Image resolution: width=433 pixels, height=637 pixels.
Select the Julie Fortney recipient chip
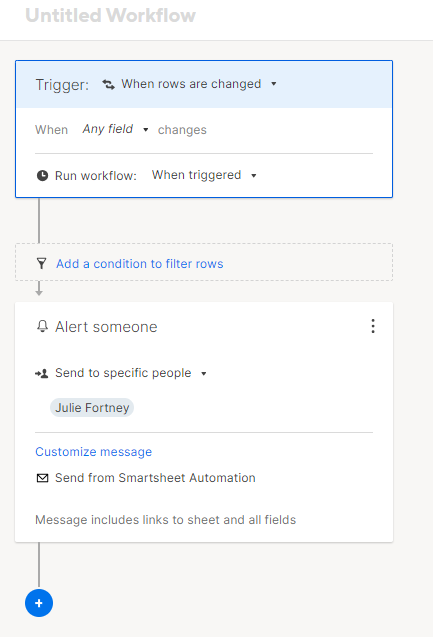pyautogui.click(x=92, y=407)
